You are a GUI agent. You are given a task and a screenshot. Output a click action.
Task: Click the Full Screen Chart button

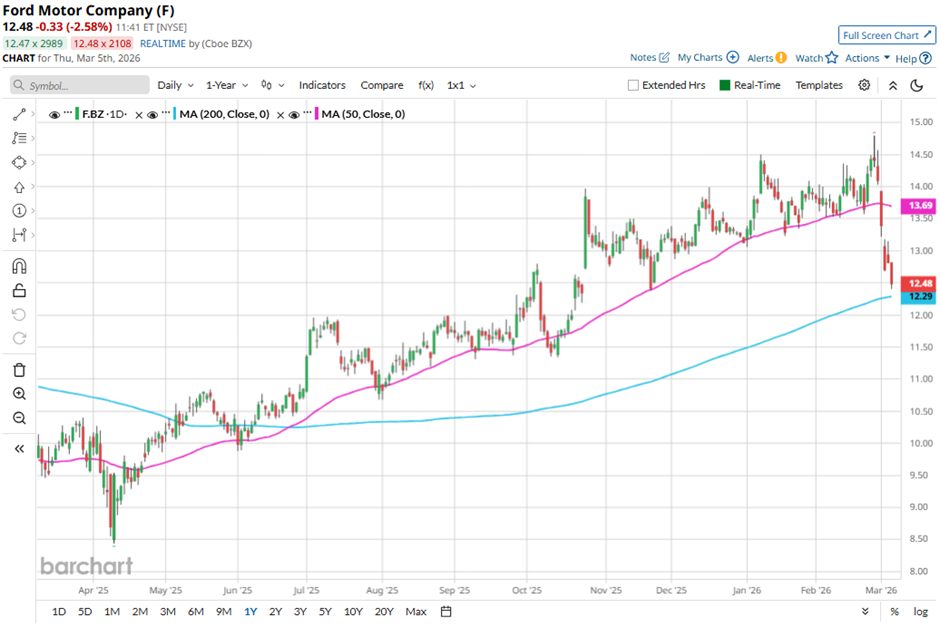886,35
